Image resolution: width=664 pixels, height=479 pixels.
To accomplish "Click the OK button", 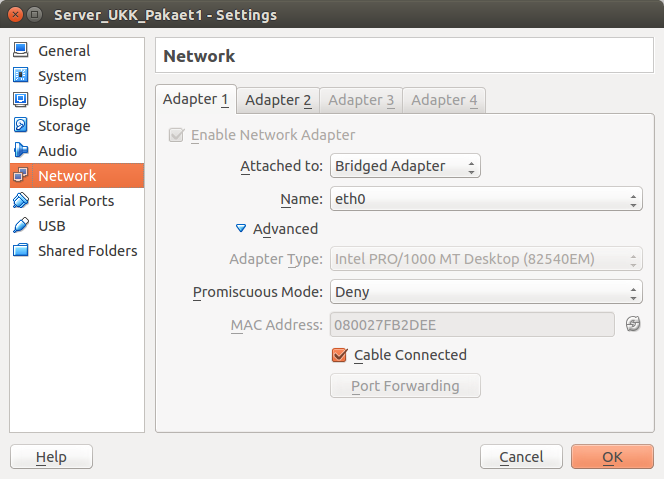I will [x=612, y=457].
